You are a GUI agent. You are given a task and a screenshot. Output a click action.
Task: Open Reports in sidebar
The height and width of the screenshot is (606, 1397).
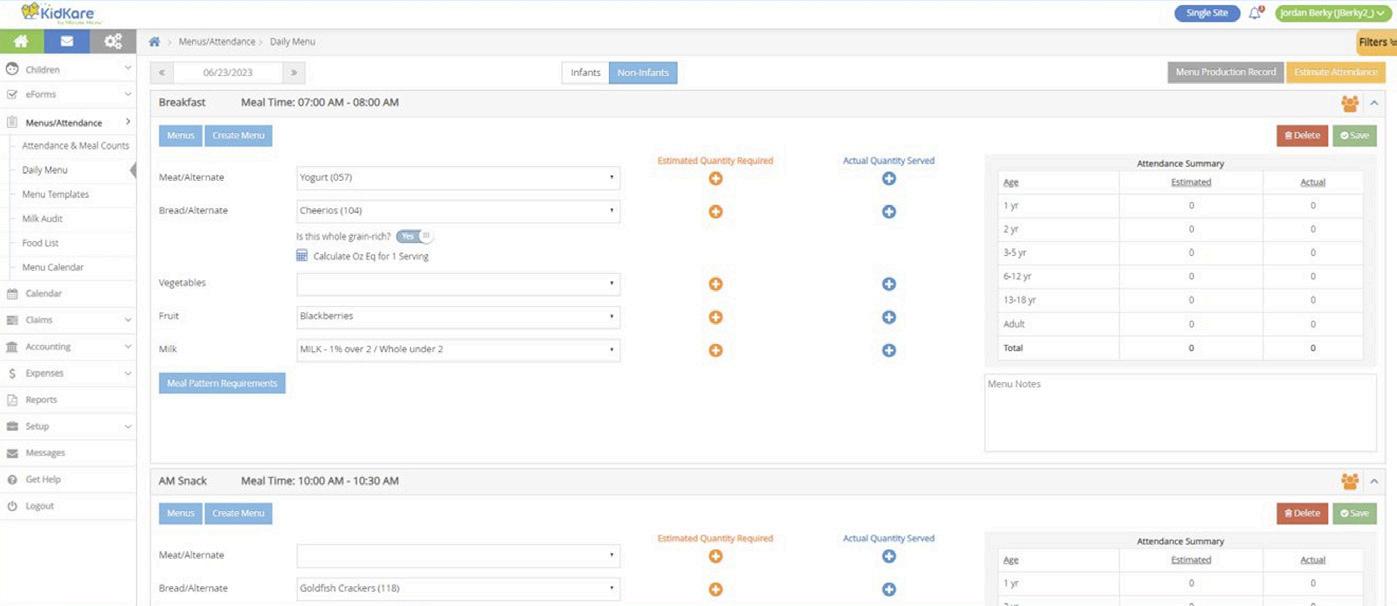68,400
